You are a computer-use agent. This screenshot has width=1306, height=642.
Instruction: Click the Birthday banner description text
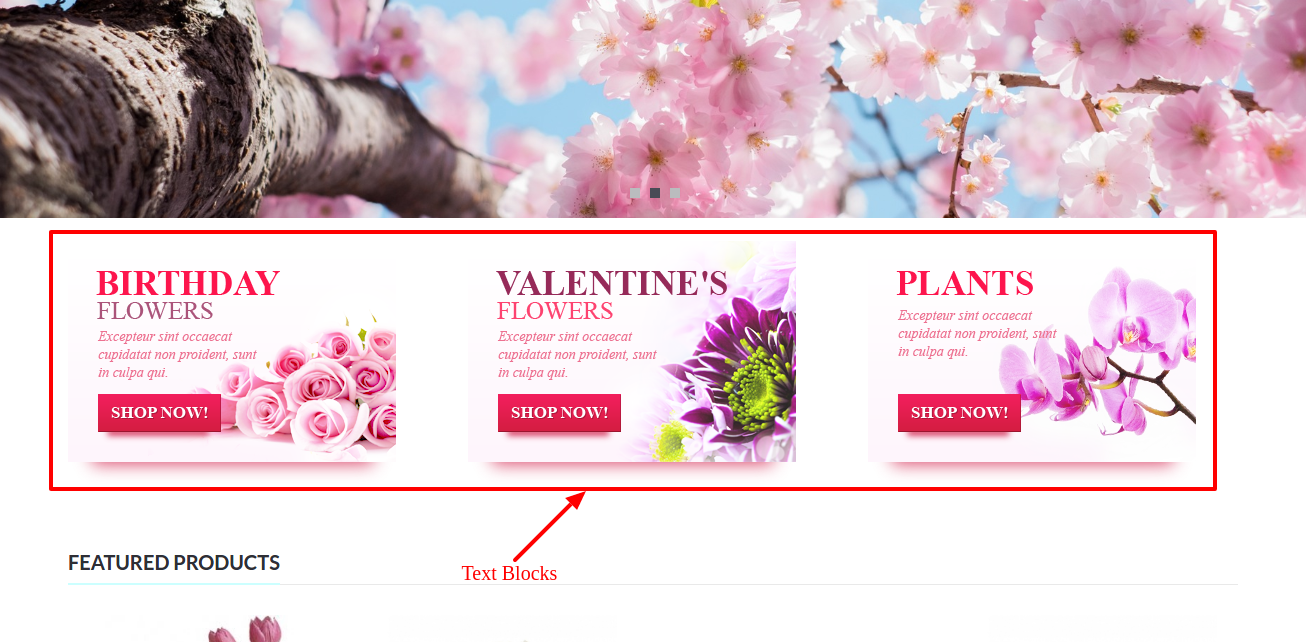point(177,355)
